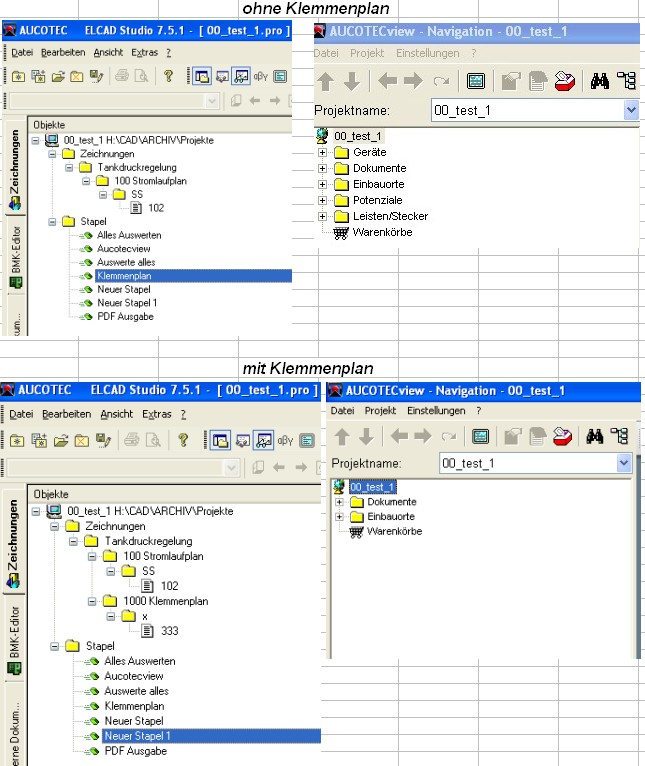Collapse the Stapel node in the mit Klemmenplan ELCAD tree
The height and width of the screenshot is (766, 645).
click(x=55, y=646)
